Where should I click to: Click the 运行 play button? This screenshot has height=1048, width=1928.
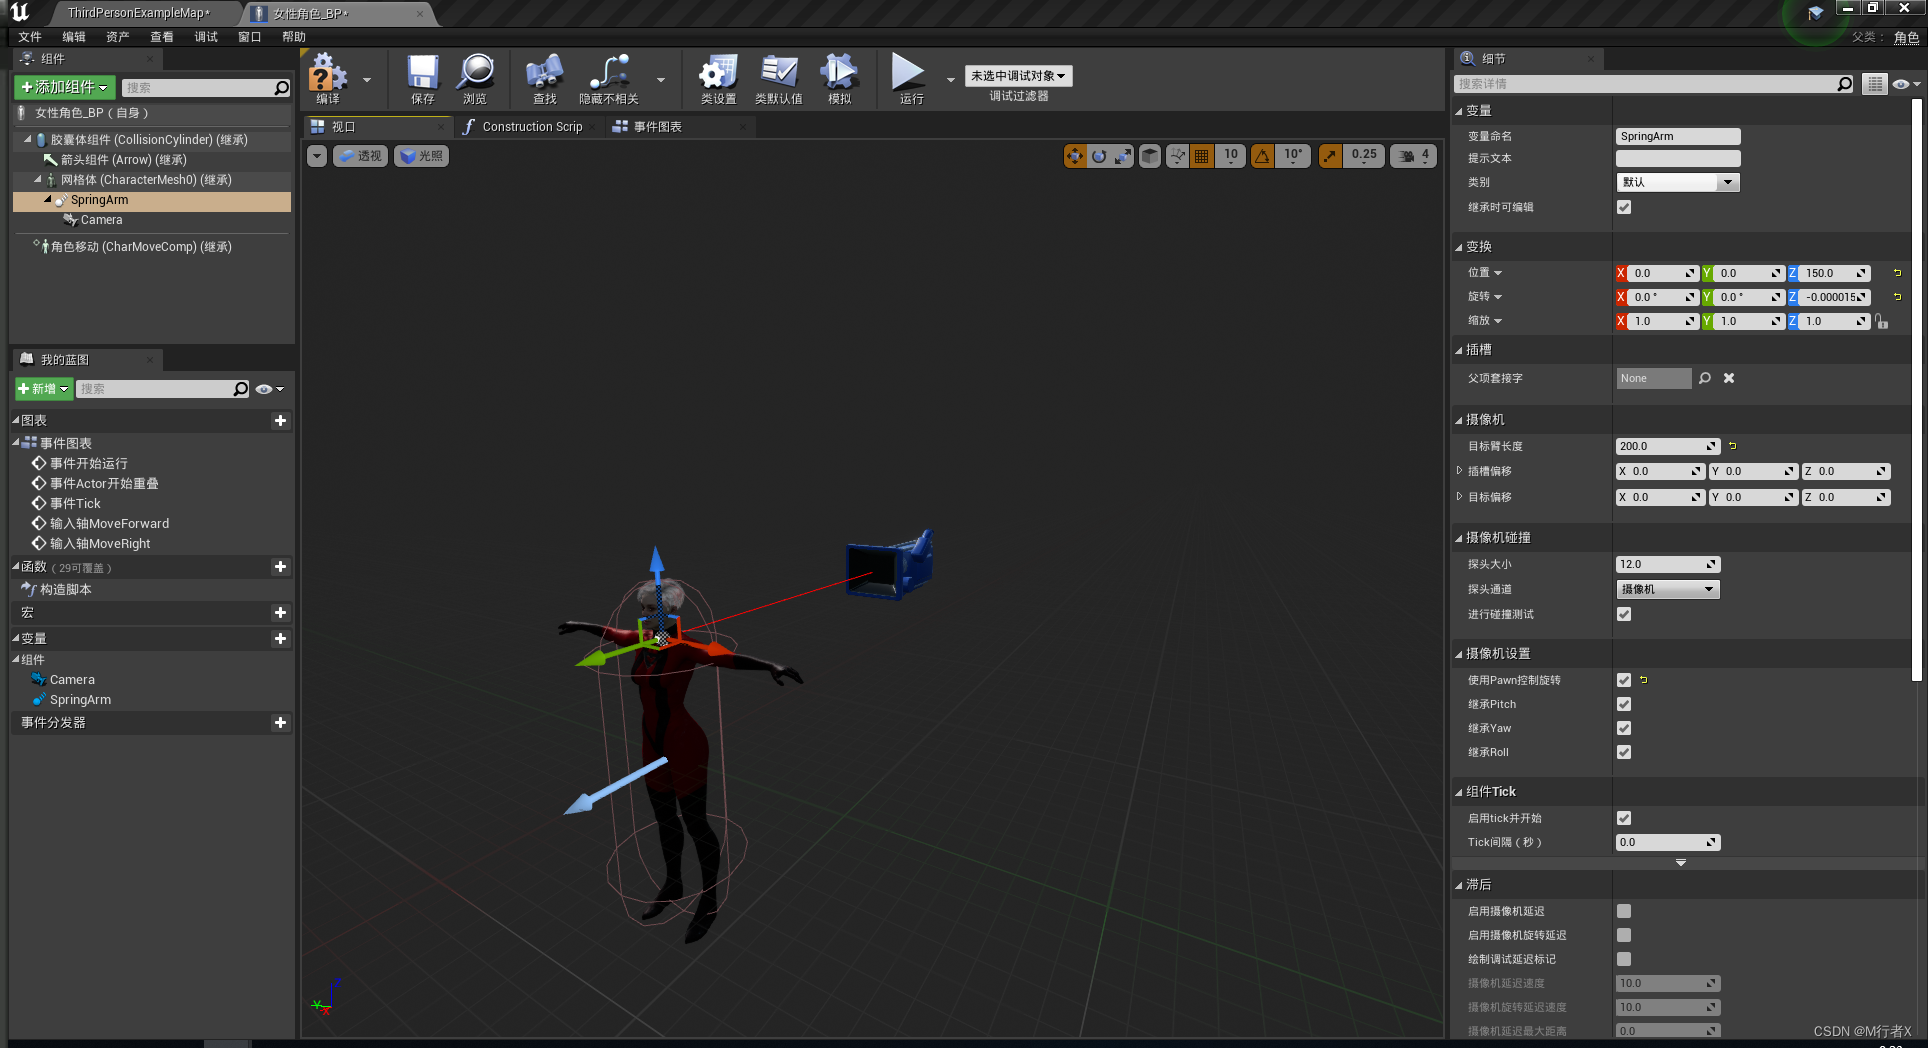point(910,79)
